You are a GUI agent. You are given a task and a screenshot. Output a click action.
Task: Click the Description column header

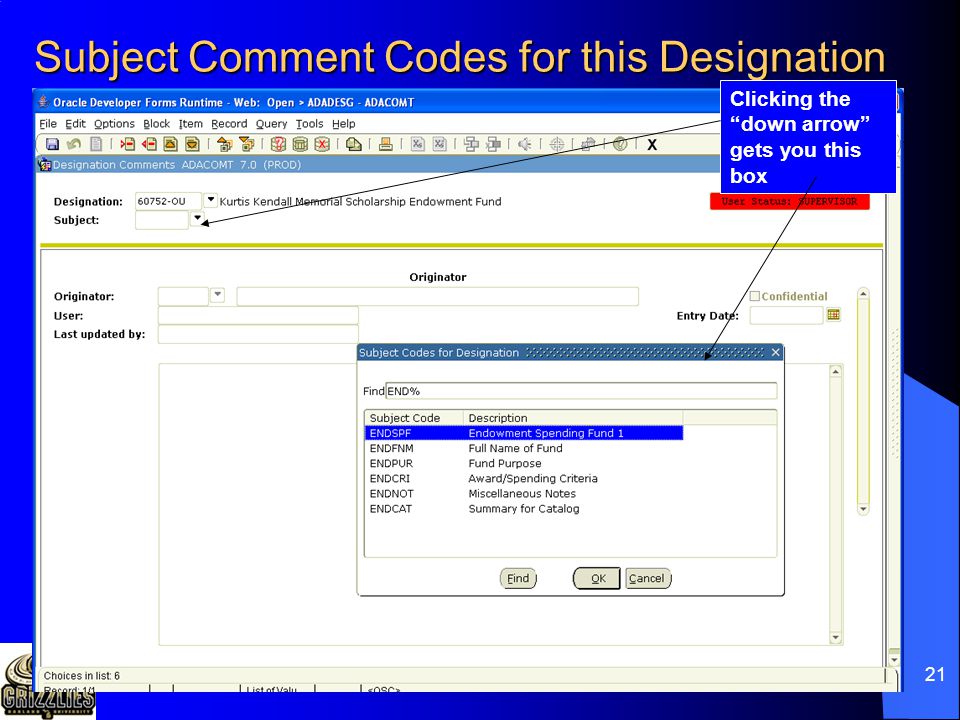point(572,418)
